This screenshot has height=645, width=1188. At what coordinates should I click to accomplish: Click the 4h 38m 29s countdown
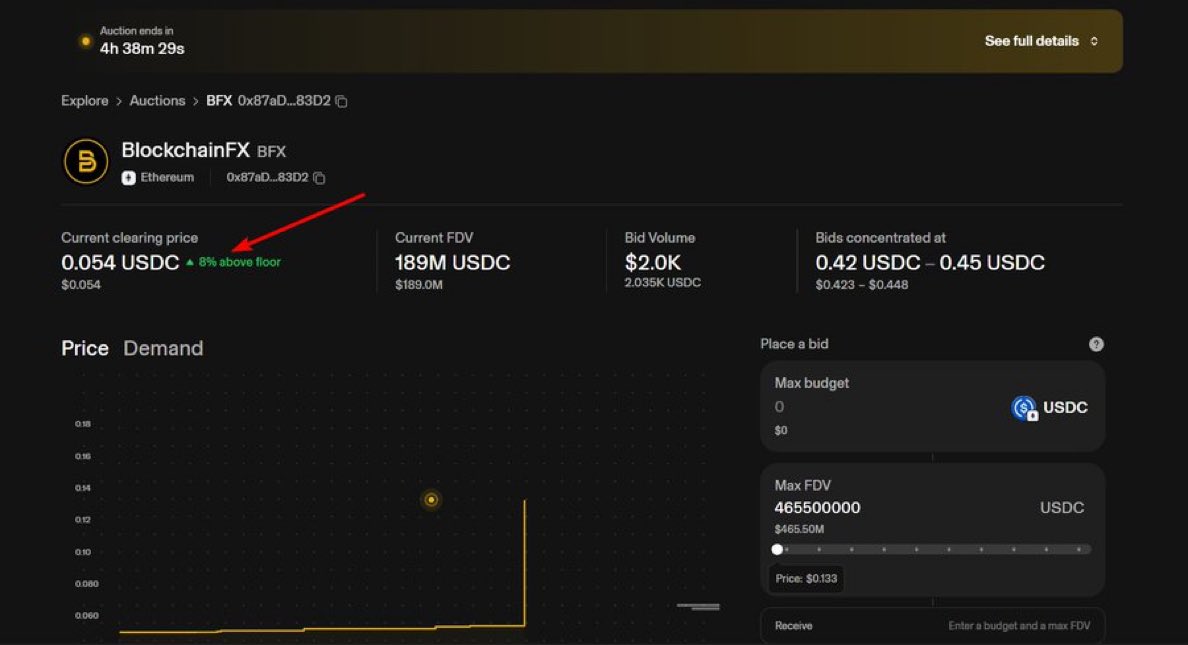(142, 49)
